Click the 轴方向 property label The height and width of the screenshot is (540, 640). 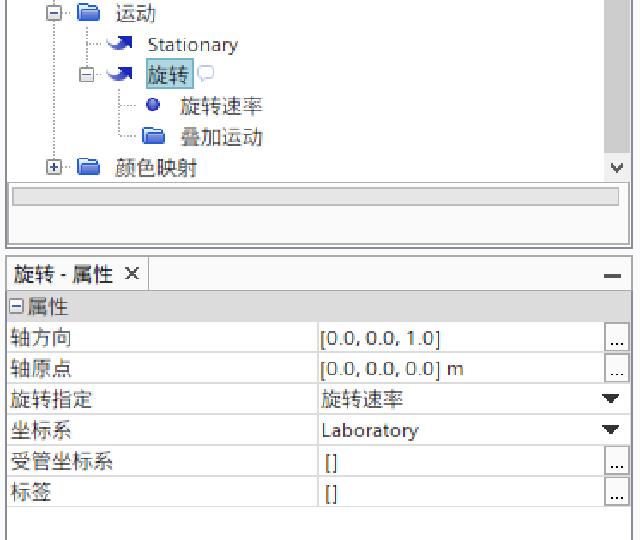[x=40, y=338]
